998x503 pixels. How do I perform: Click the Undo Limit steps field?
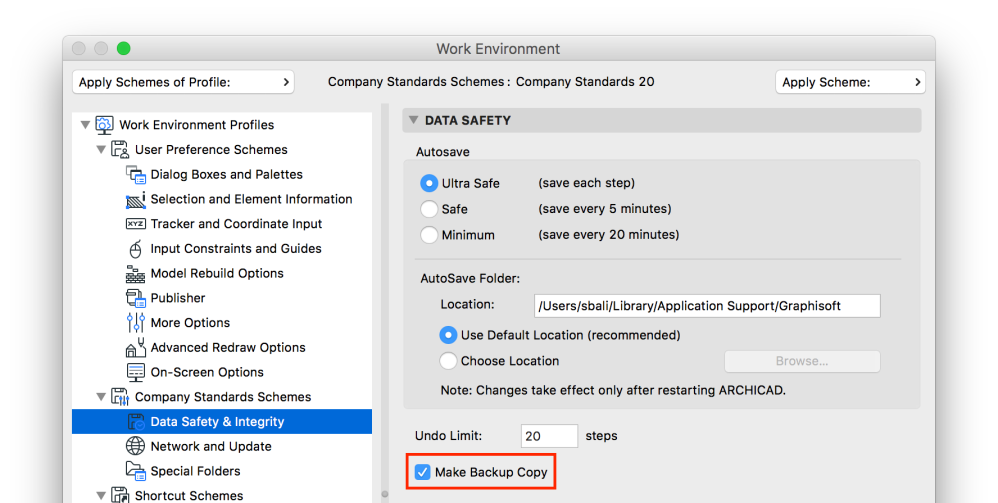pos(549,436)
